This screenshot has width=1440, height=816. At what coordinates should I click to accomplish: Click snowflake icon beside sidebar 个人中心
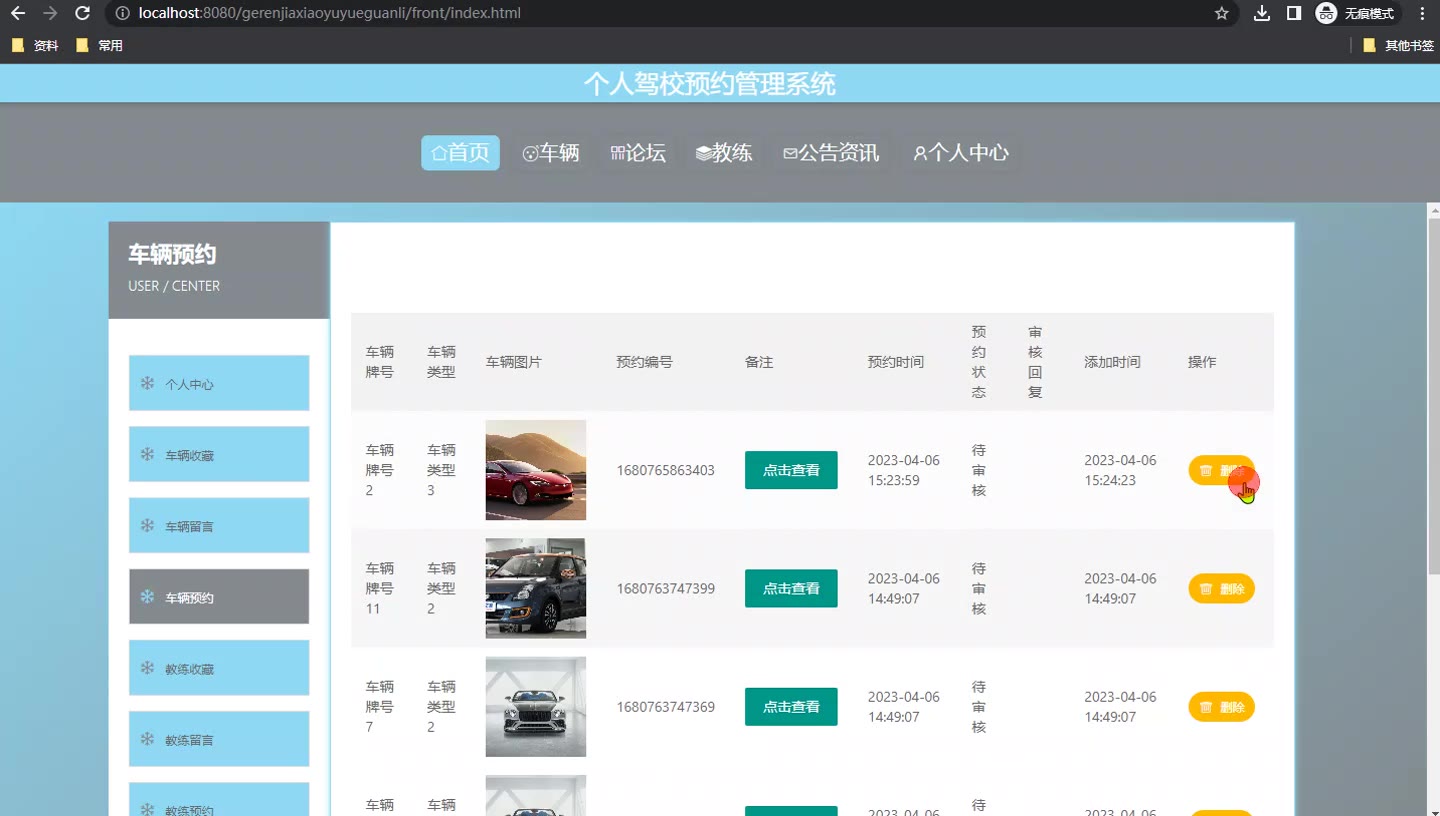tap(147, 383)
